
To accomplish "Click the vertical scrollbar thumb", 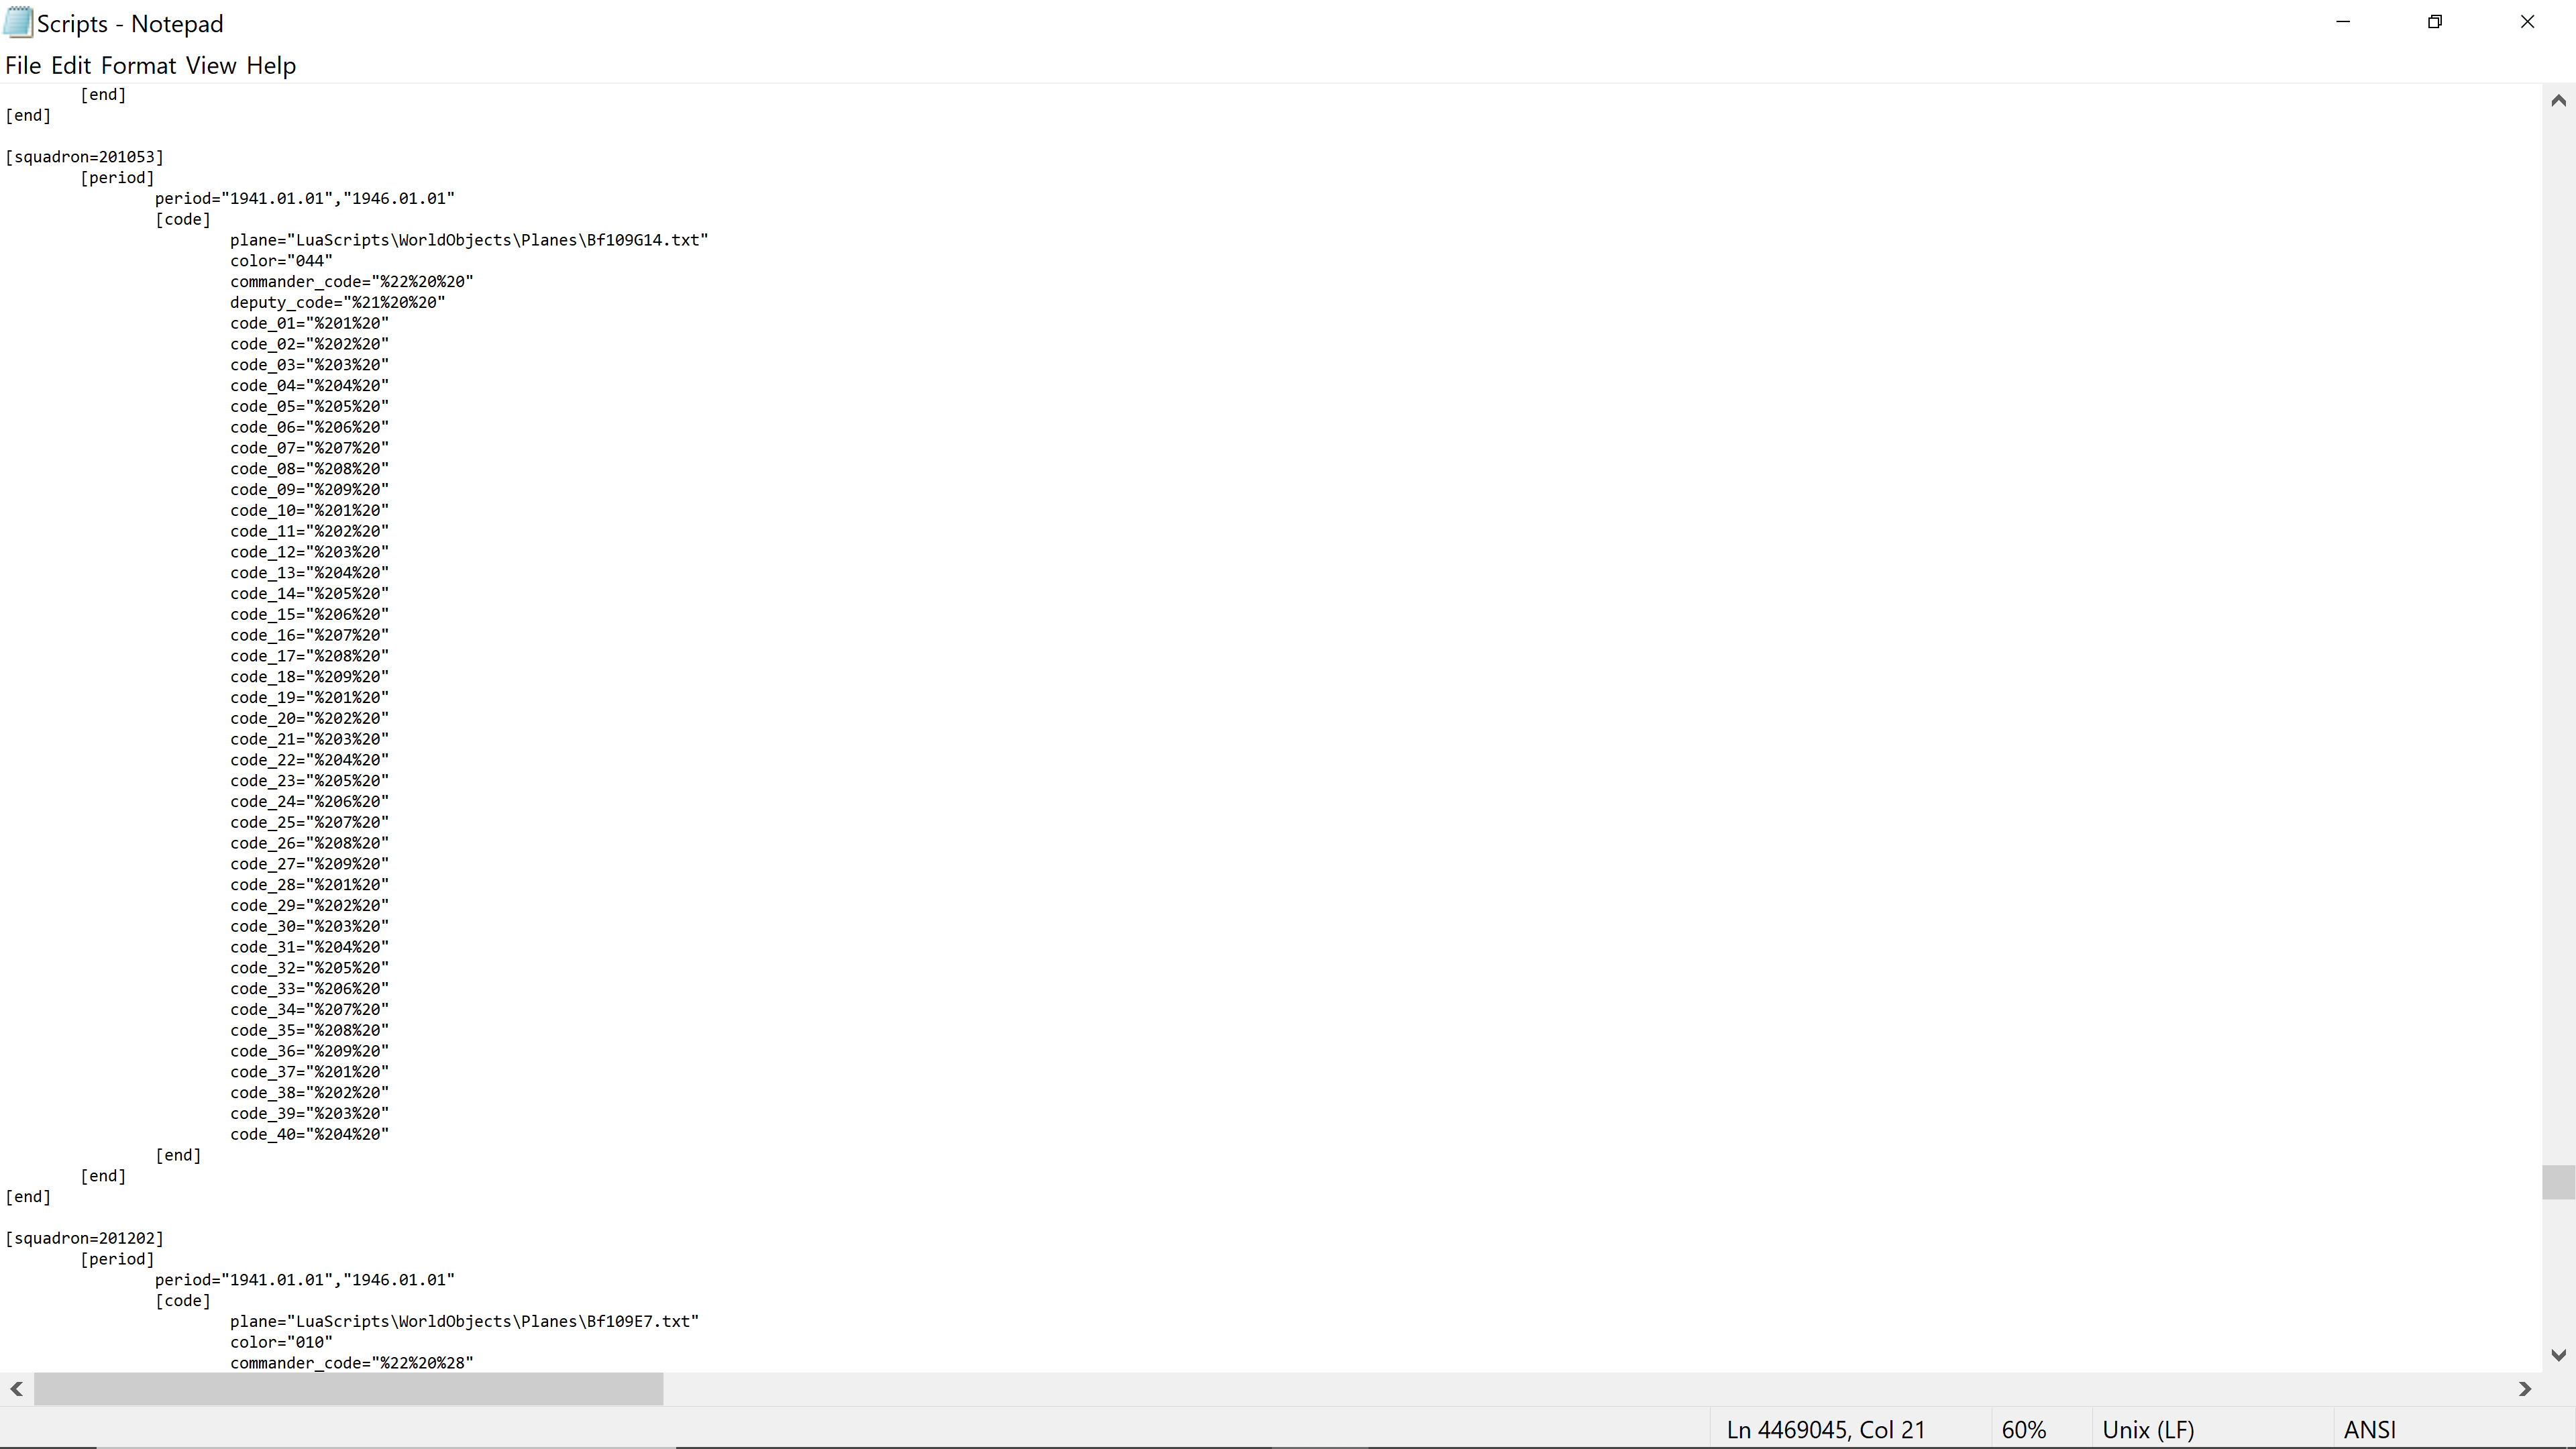I will coord(2559,1182).
